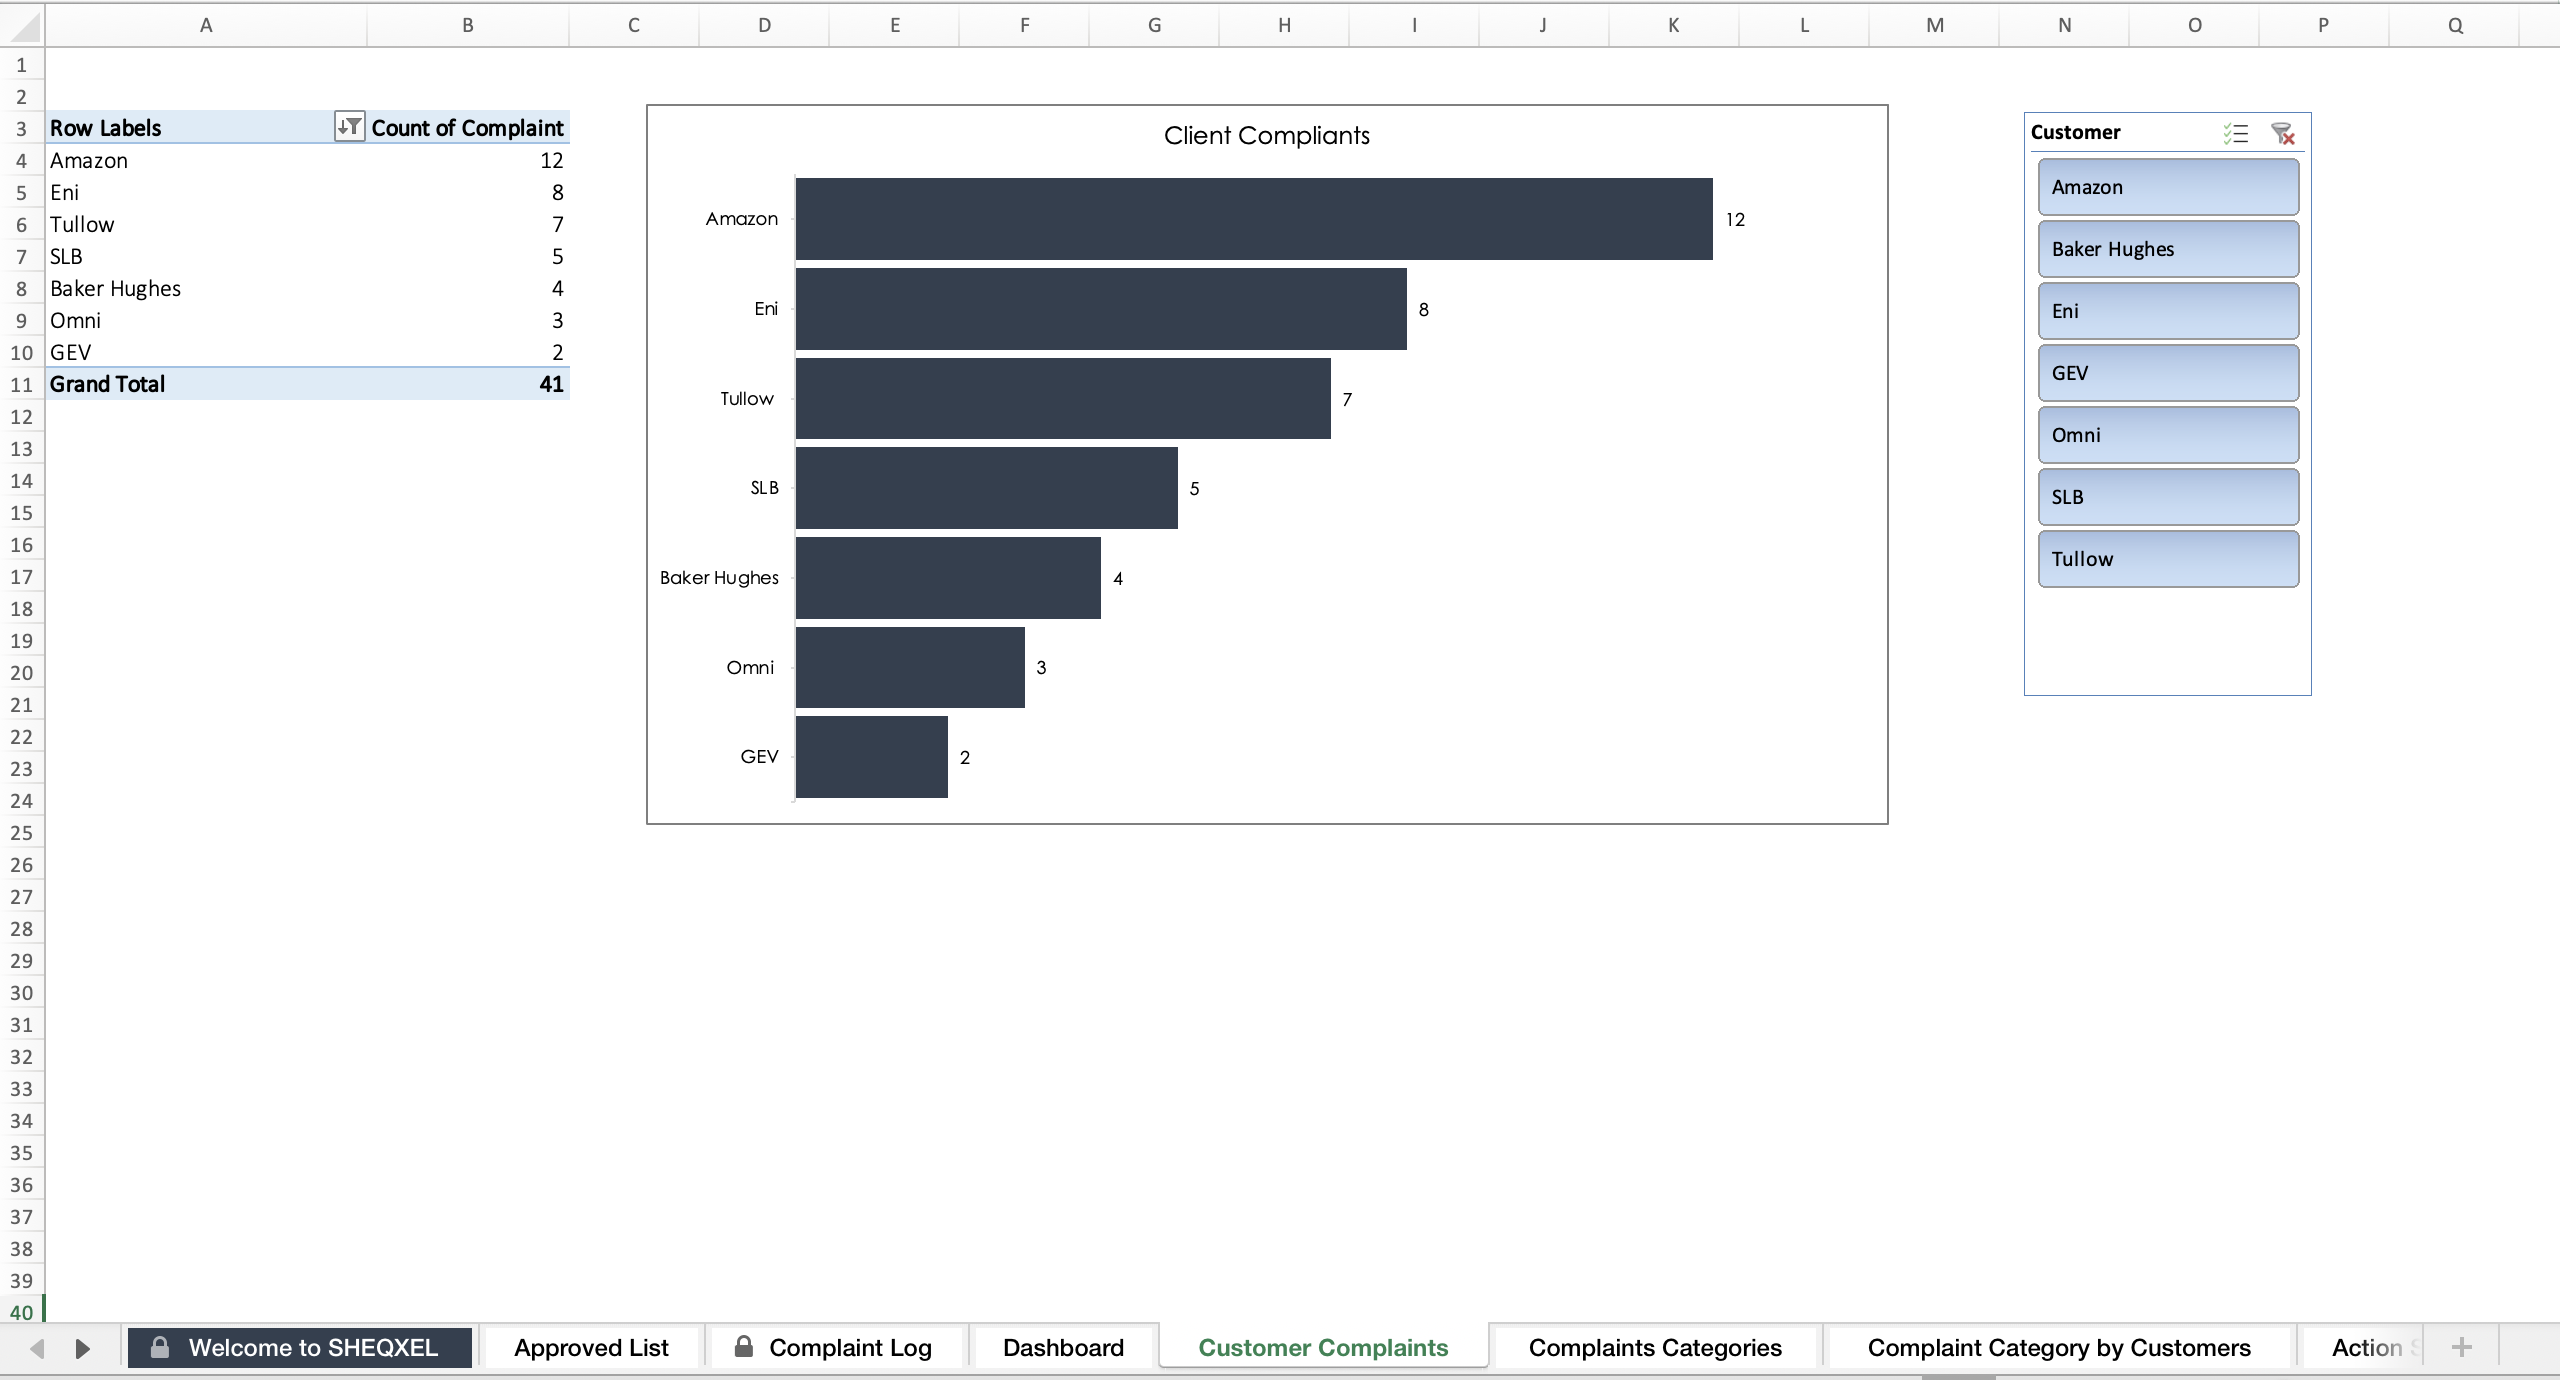Open the partially visible Action sheet tab
The height and width of the screenshot is (1380, 2560).
coord(2366,1347)
